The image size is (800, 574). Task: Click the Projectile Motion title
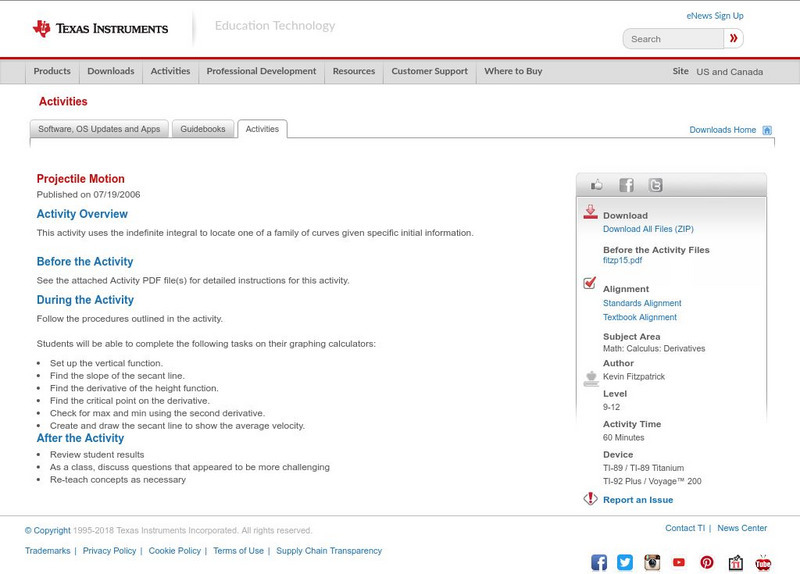tap(81, 179)
